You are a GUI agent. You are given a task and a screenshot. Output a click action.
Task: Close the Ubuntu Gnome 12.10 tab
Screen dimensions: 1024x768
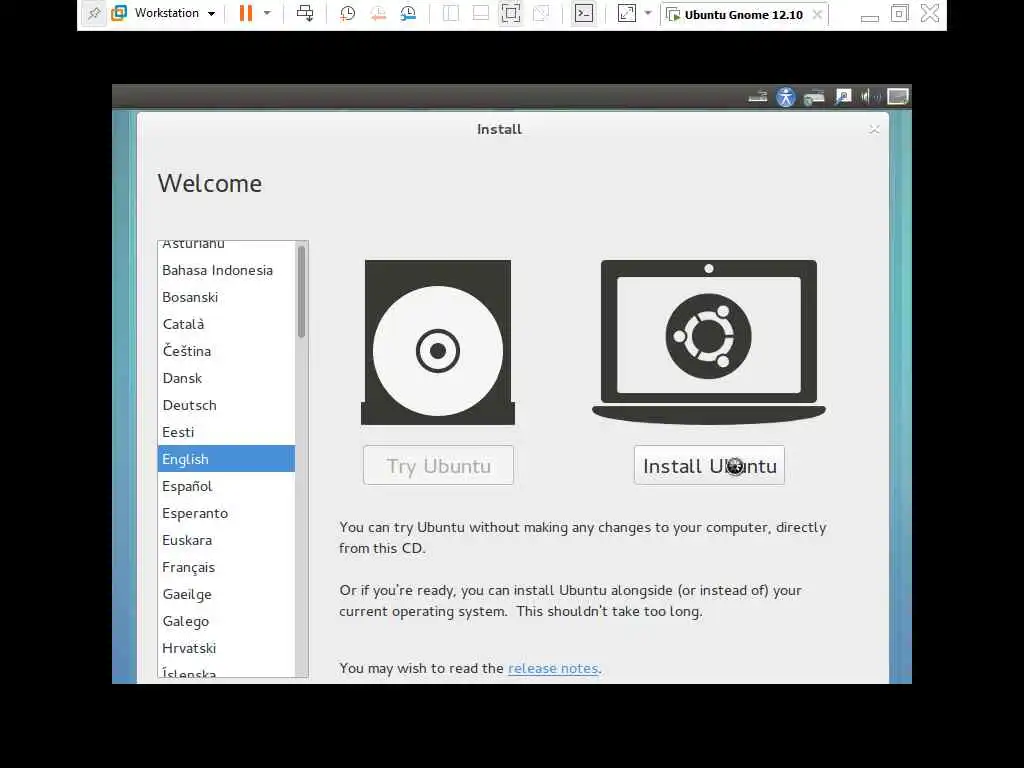tap(817, 14)
